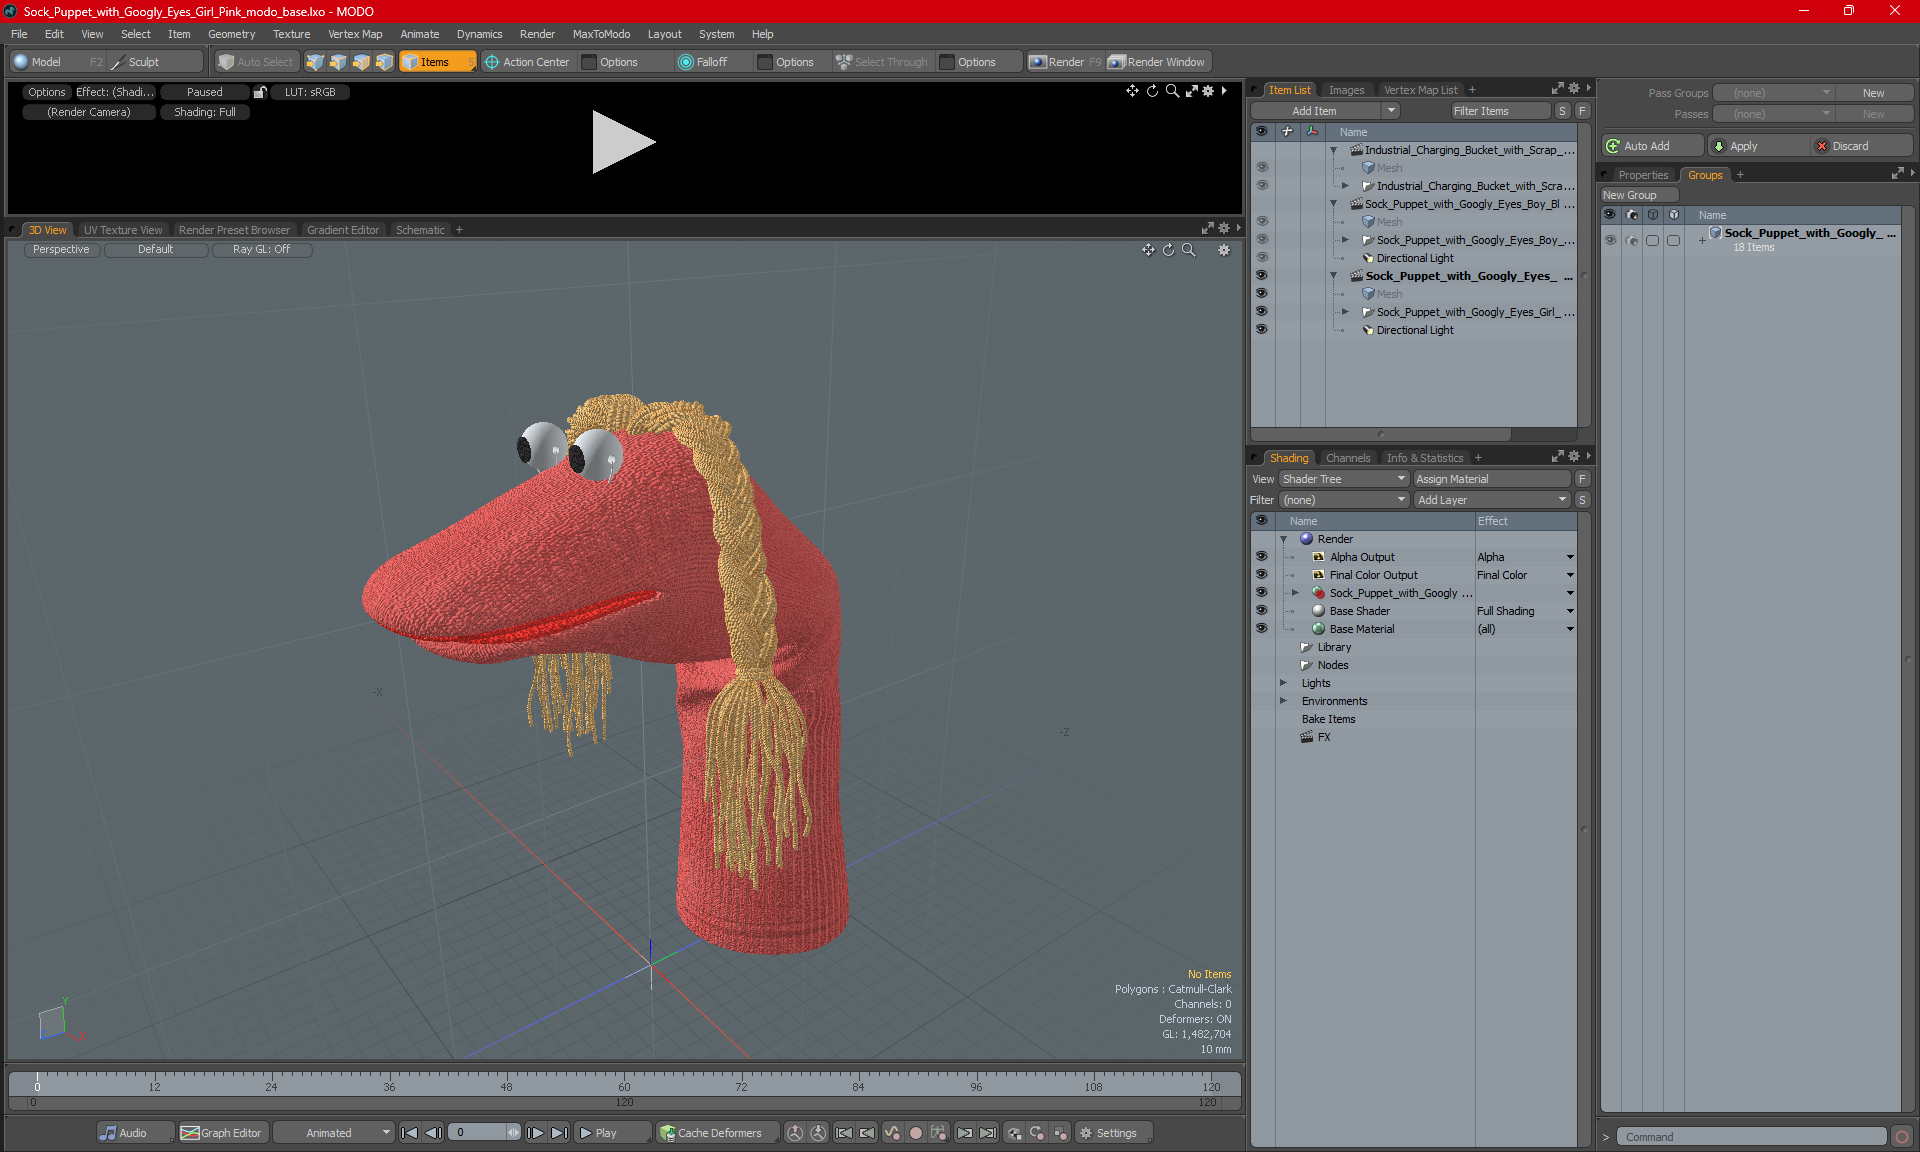Toggle visibility of Directional Light under Girl scene
The height and width of the screenshot is (1152, 1920).
coord(1261,329)
